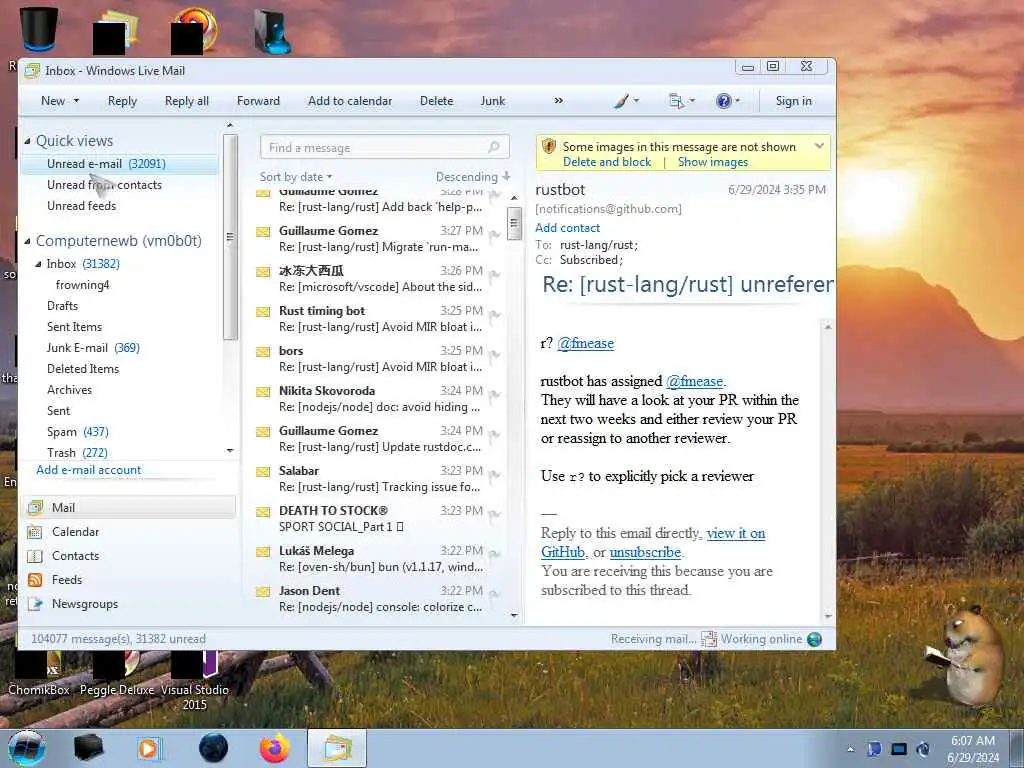Click Reply in the toolbar

122,101
